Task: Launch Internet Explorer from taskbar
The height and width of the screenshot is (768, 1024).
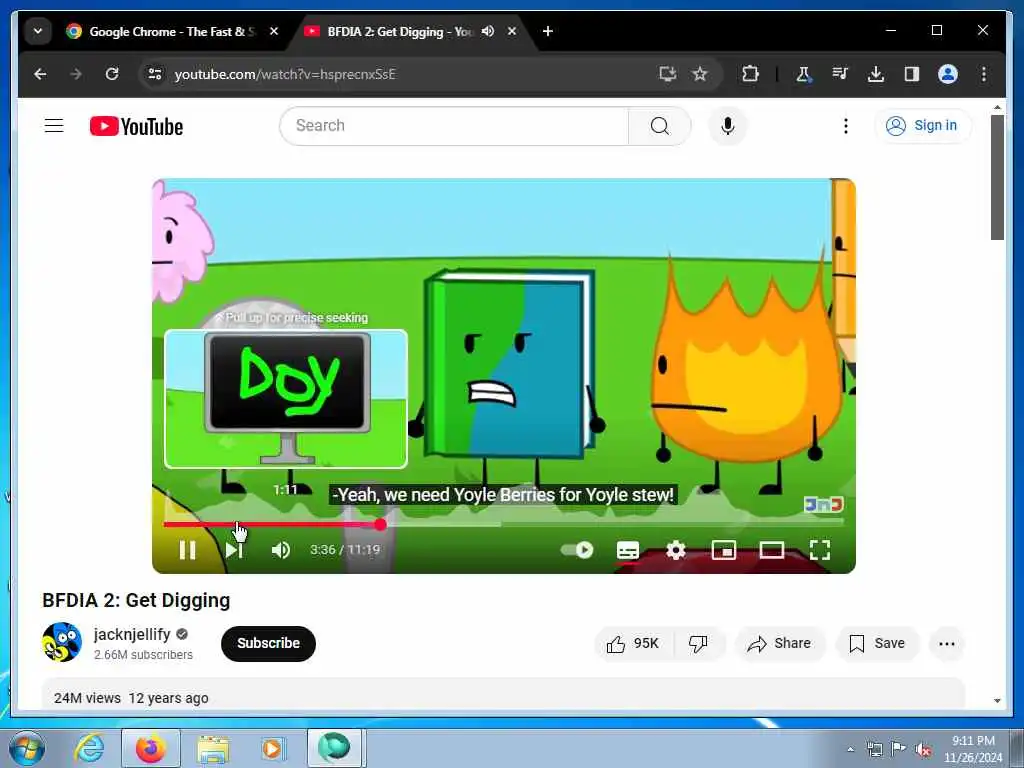Action: click(89, 749)
